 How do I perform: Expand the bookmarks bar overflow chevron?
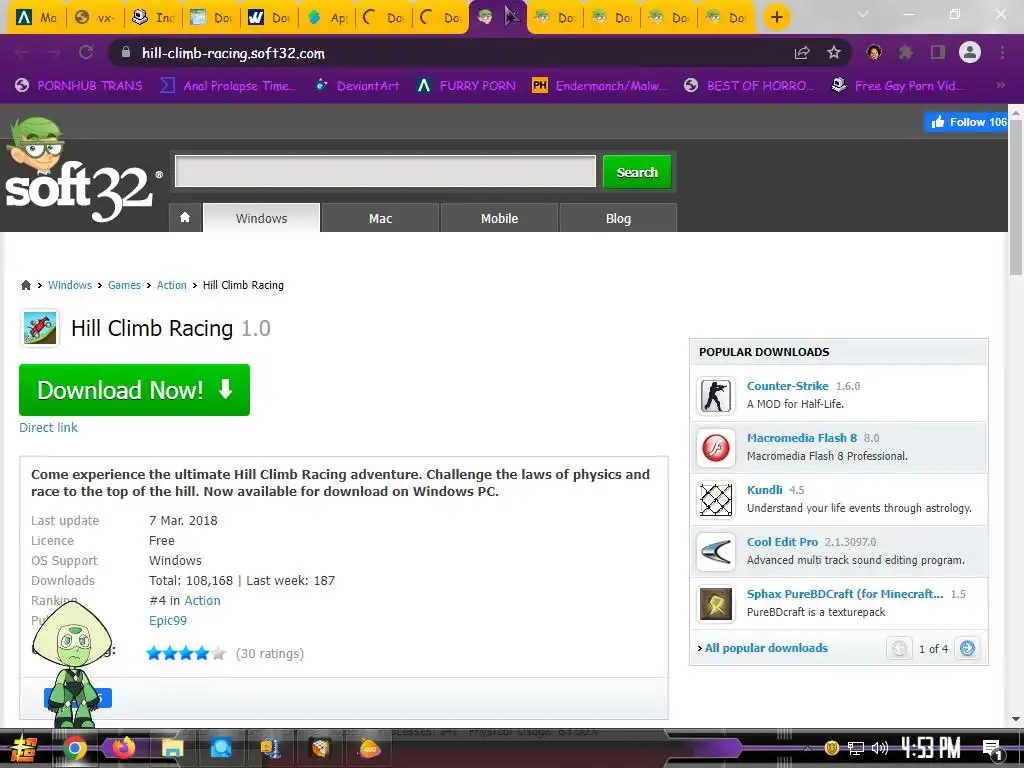tap(1000, 86)
